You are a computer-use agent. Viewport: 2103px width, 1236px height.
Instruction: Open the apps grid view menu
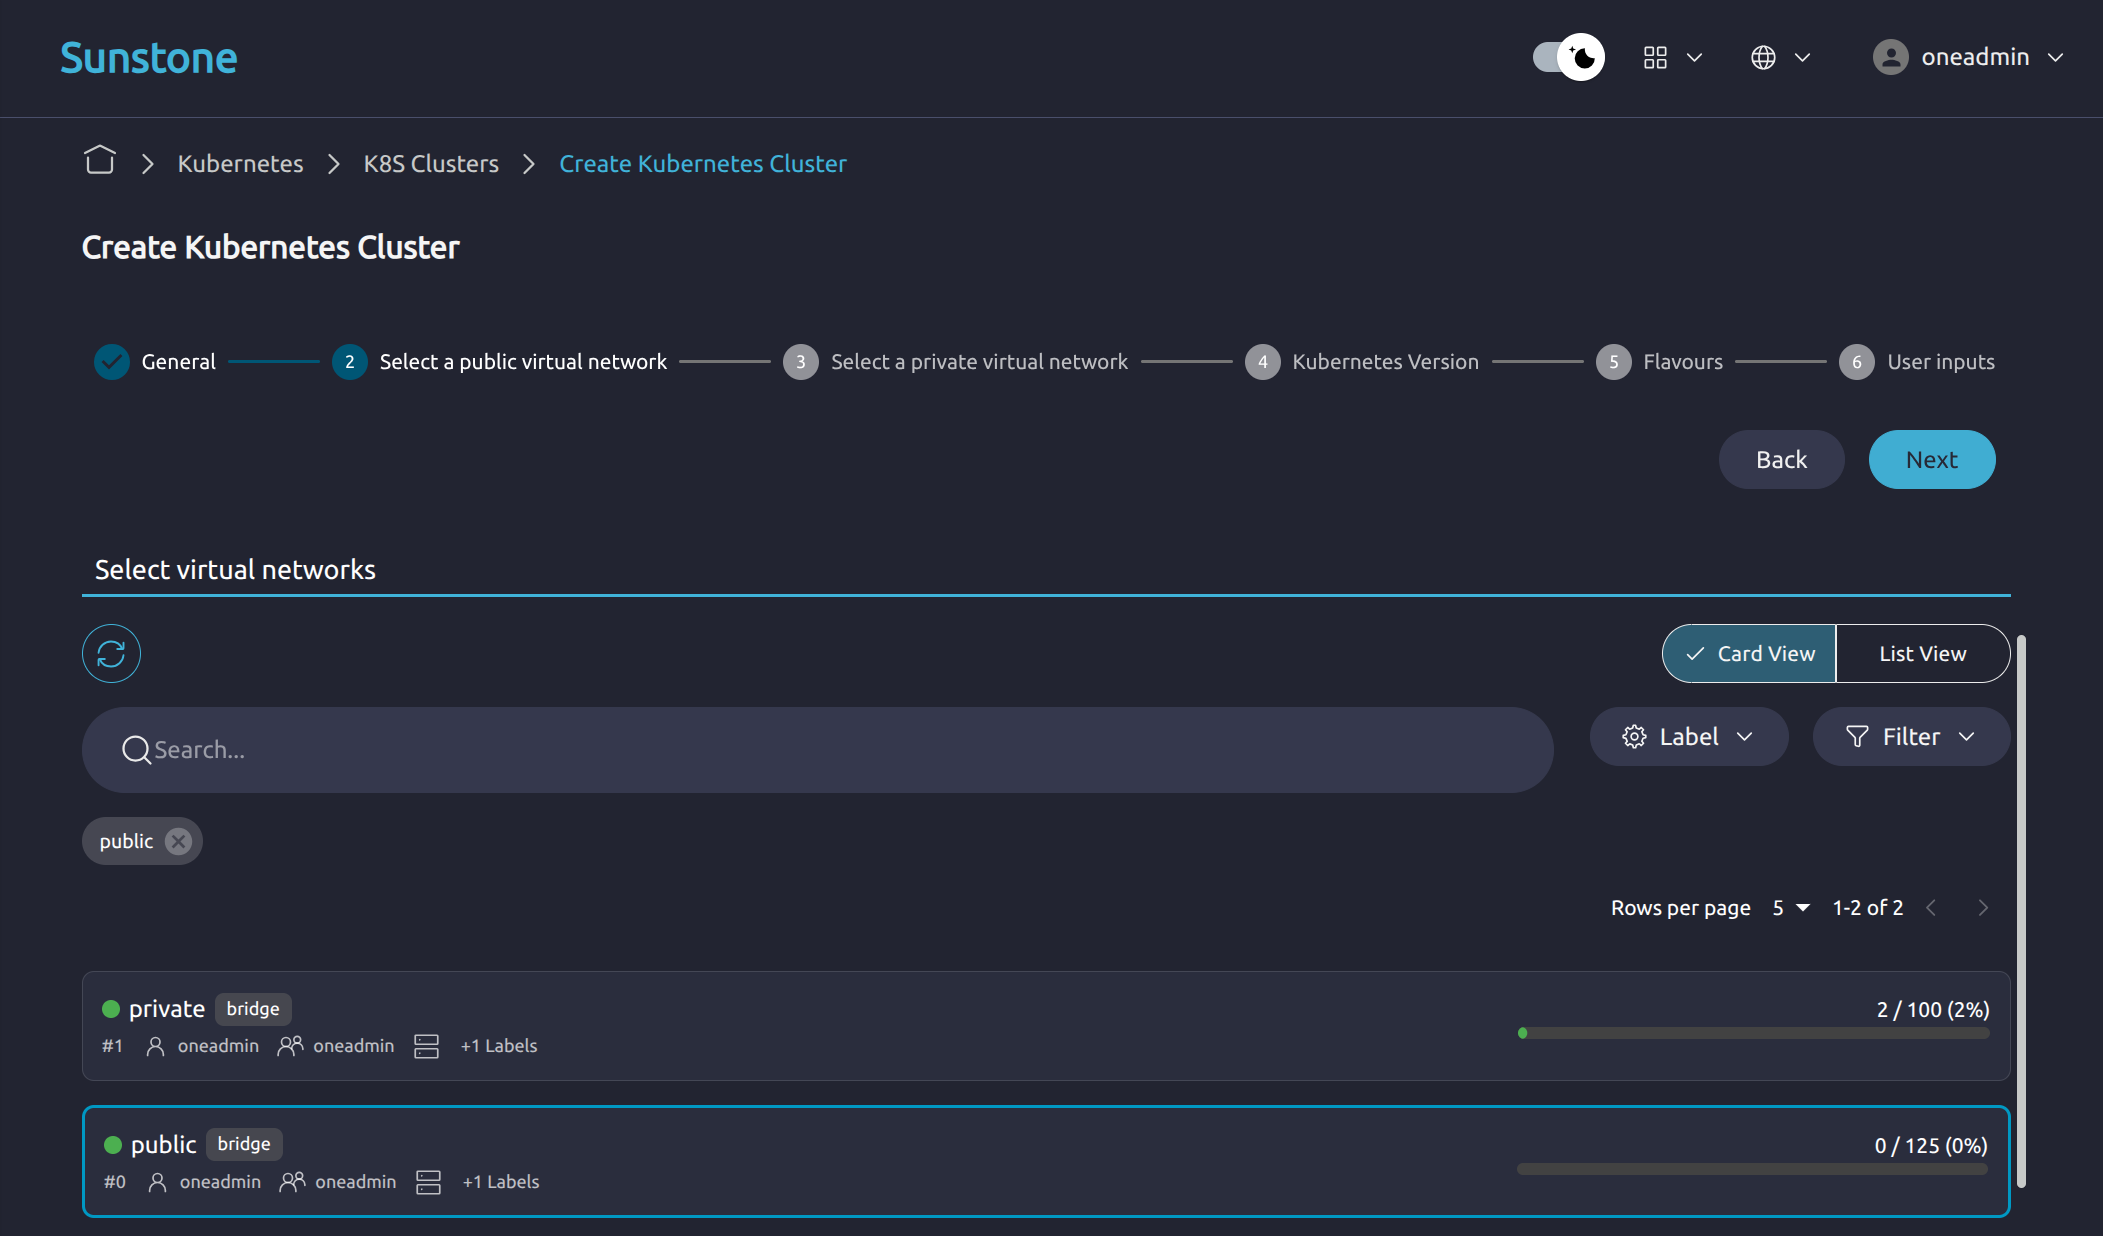pyautogui.click(x=1655, y=57)
